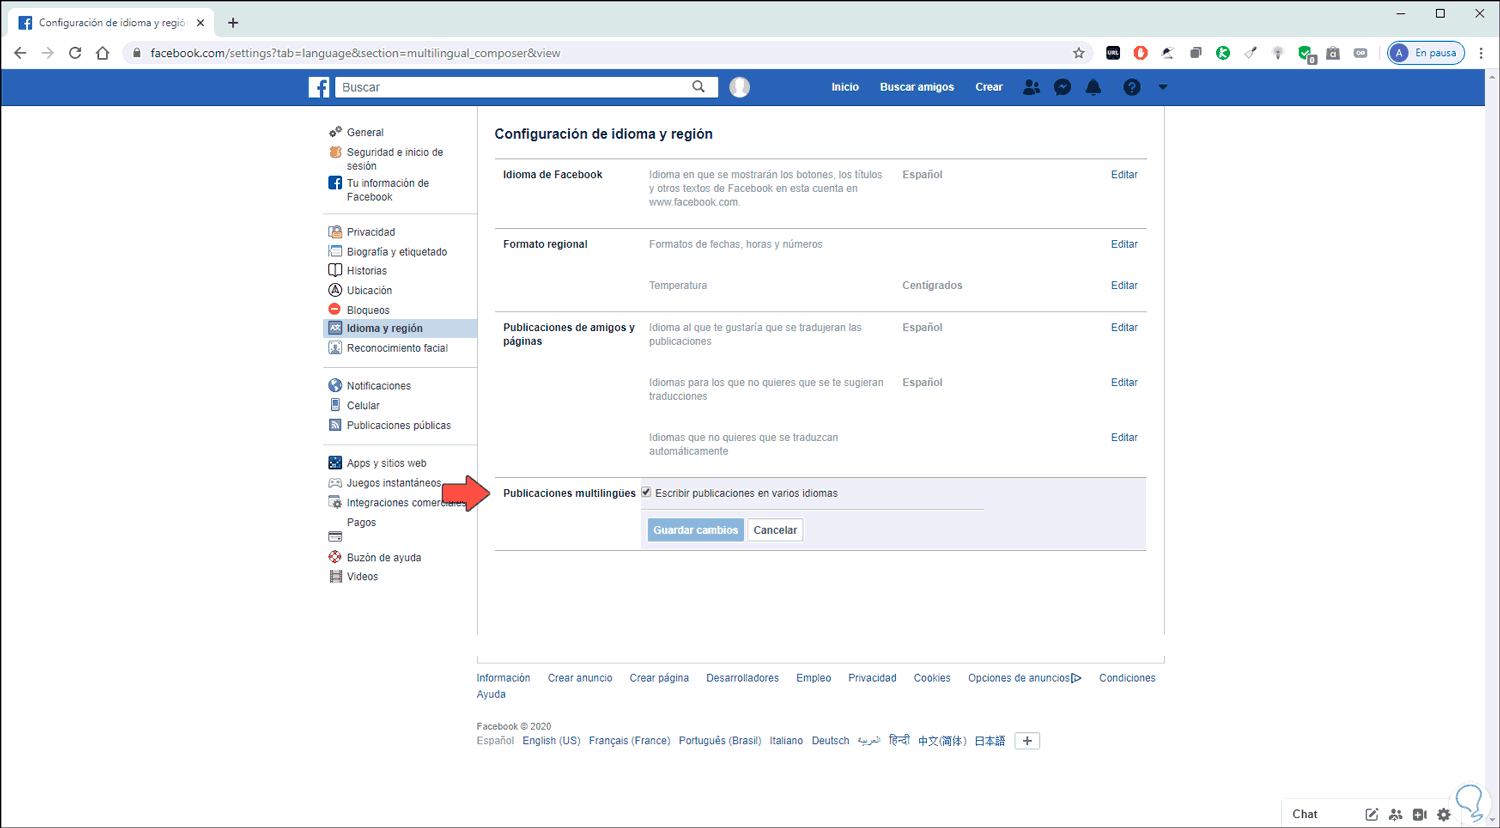Click the Cancelar button
The width and height of the screenshot is (1500, 828).
coord(775,530)
